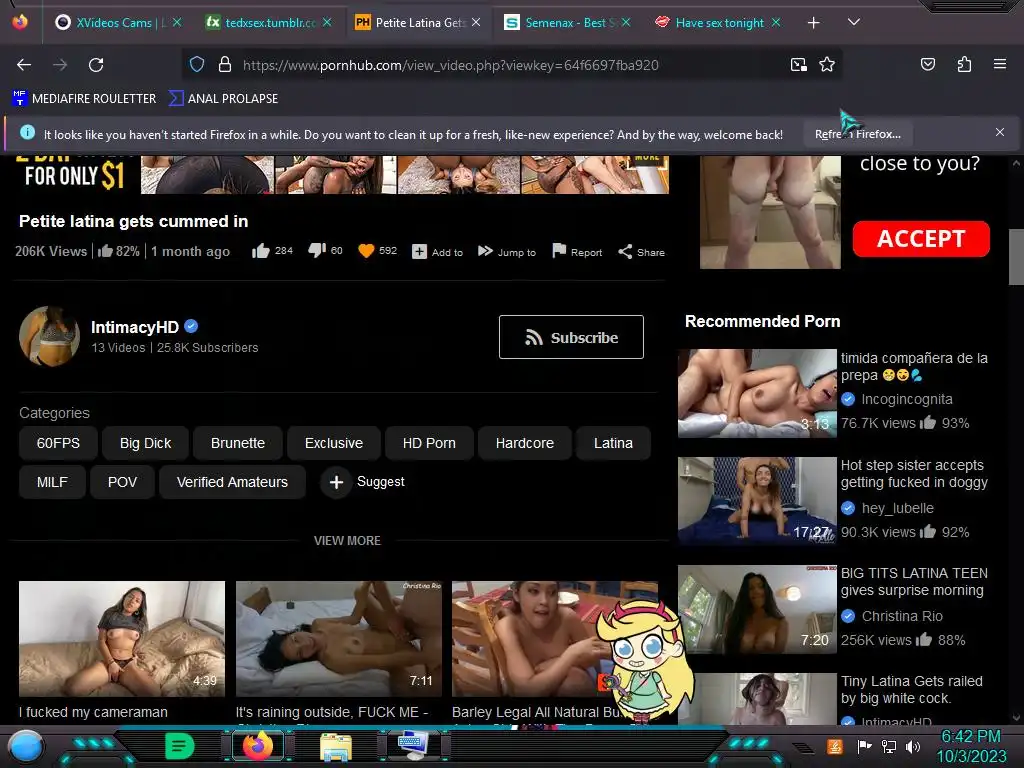
Task: Open the Action Center flag tray icon
Action: pos(864,746)
